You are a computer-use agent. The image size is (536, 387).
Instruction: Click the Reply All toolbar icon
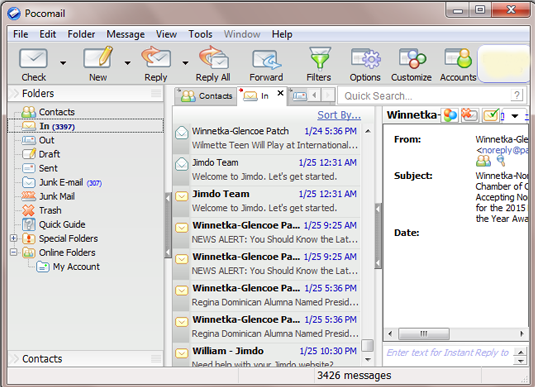pyautogui.click(x=213, y=57)
